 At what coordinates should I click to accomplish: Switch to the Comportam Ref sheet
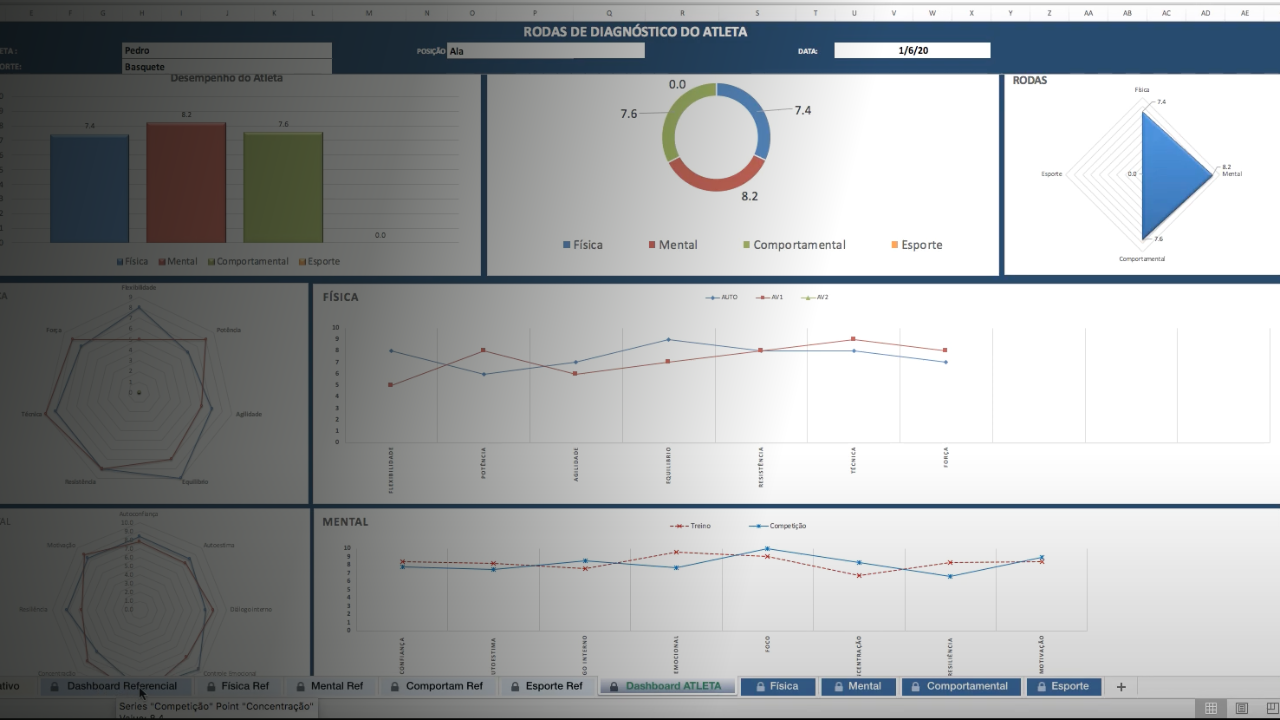coord(444,686)
